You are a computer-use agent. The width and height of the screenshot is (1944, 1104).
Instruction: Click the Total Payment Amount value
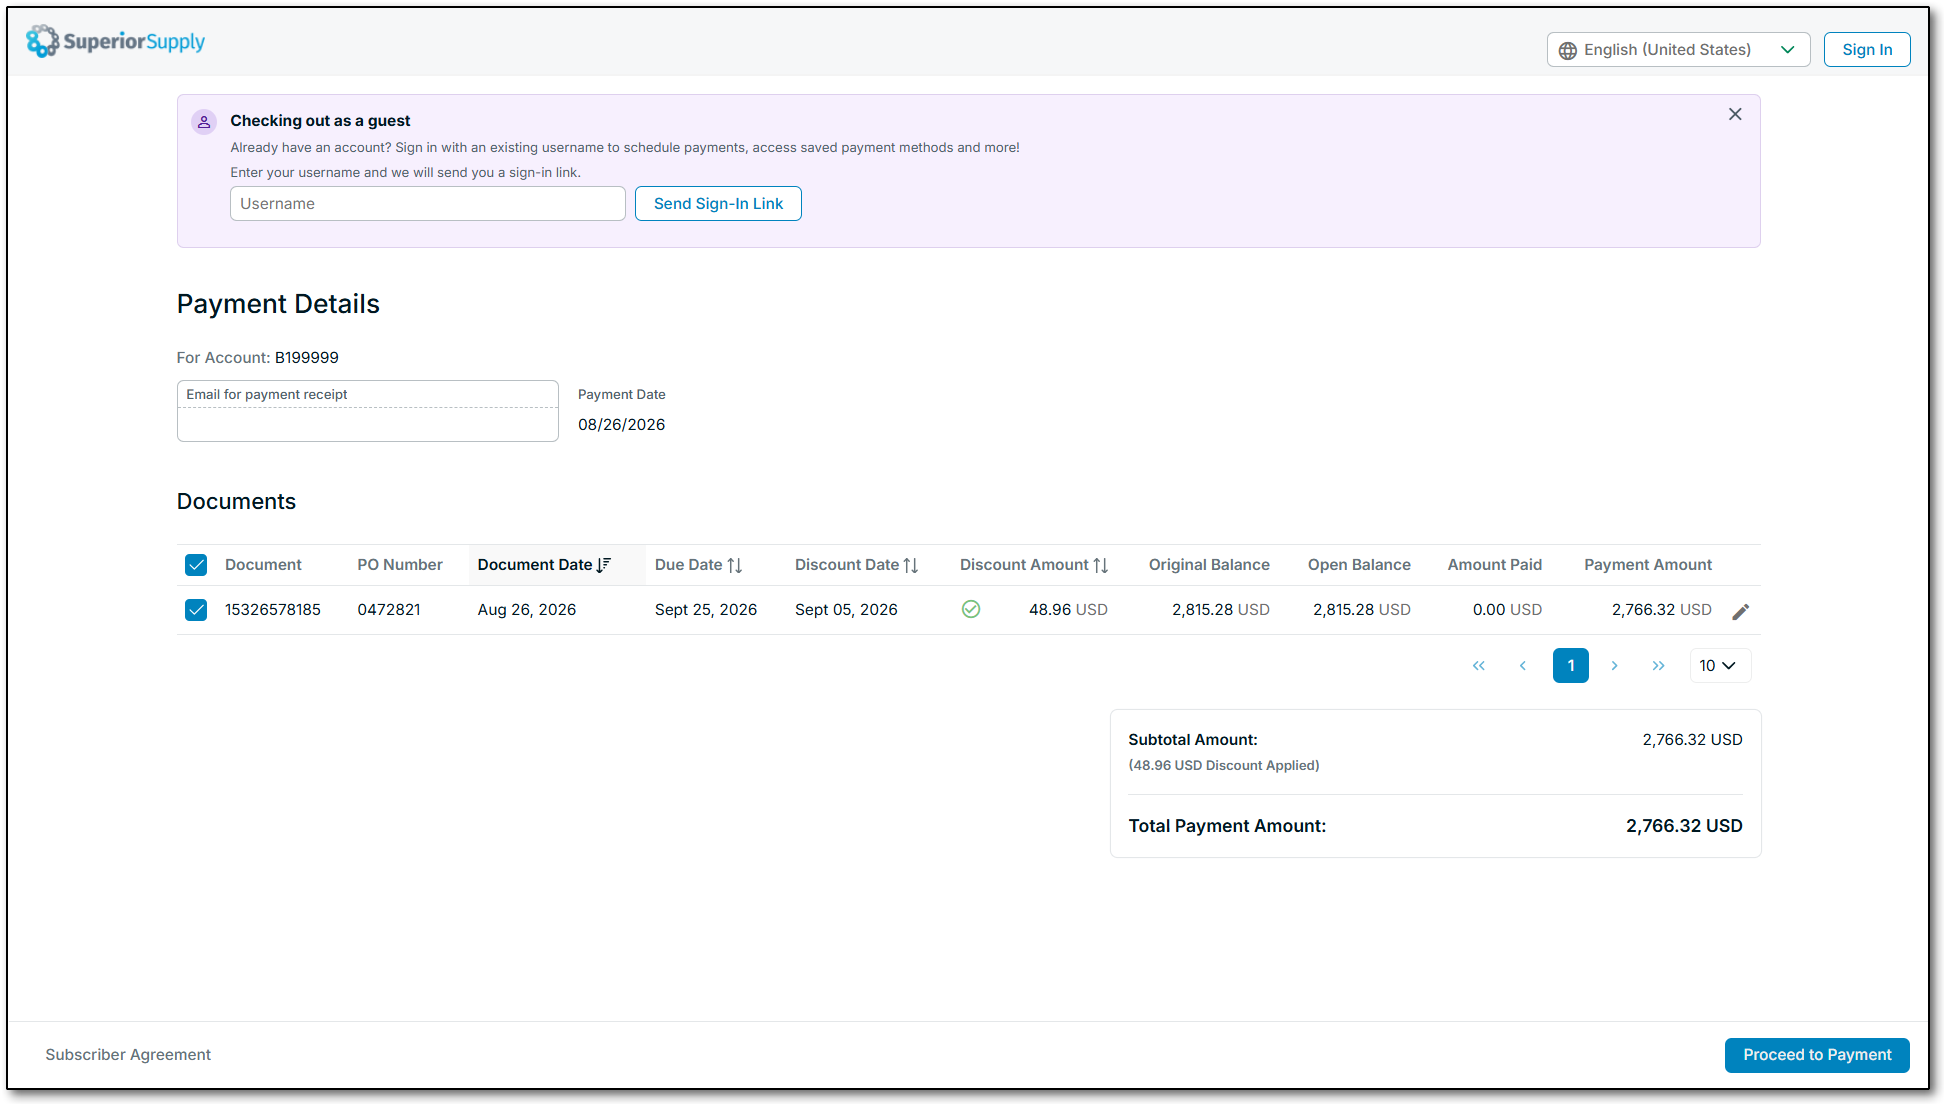pyautogui.click(x=1684, y=826)
